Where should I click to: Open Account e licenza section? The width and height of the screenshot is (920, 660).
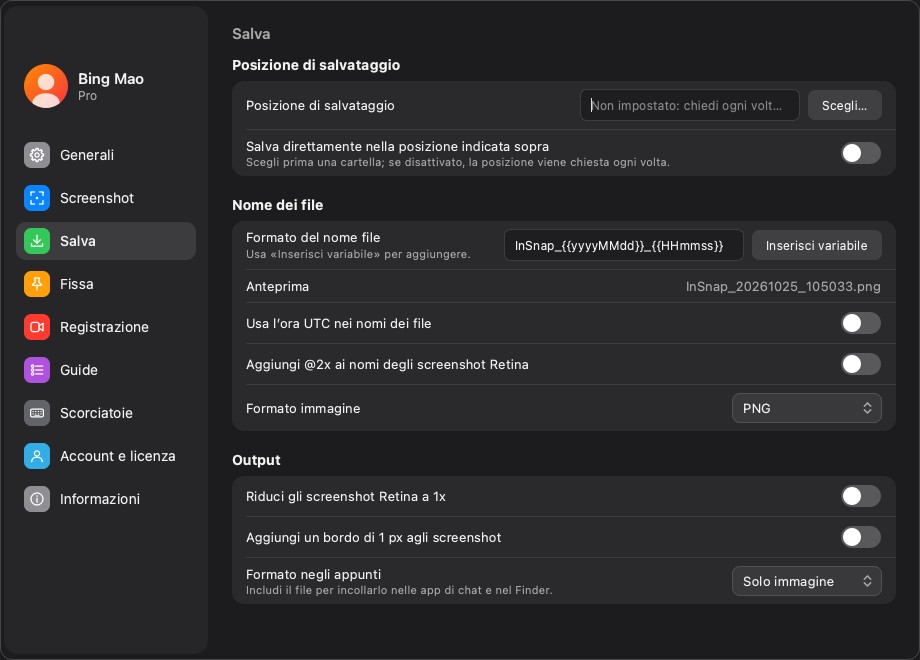pos(106,456)
